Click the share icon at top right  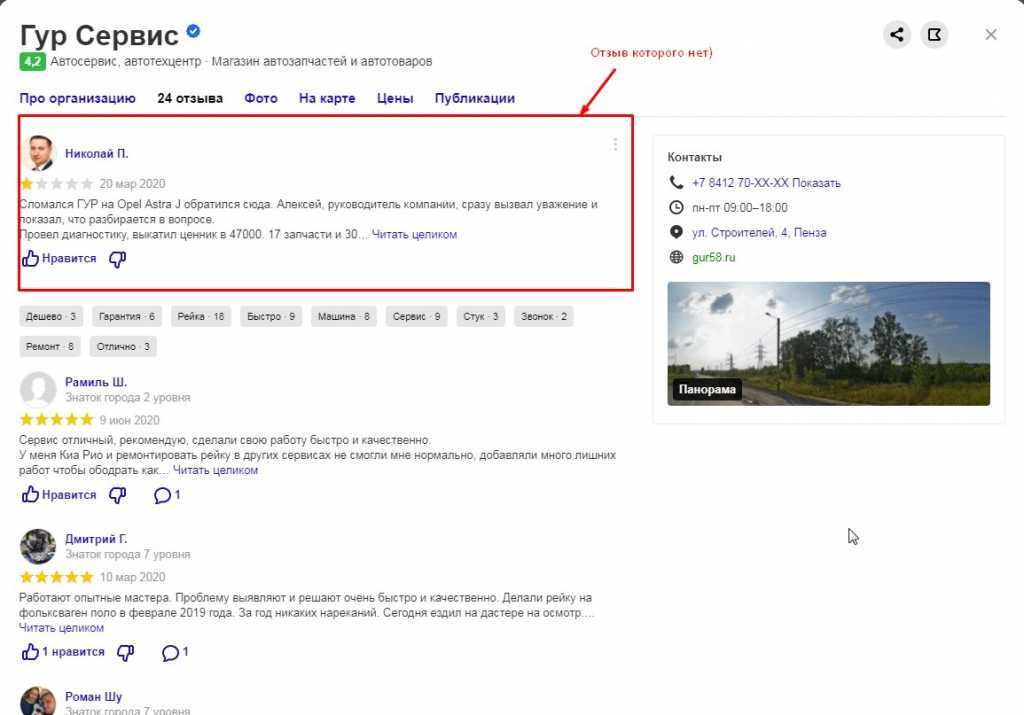(x=896, y=33)
